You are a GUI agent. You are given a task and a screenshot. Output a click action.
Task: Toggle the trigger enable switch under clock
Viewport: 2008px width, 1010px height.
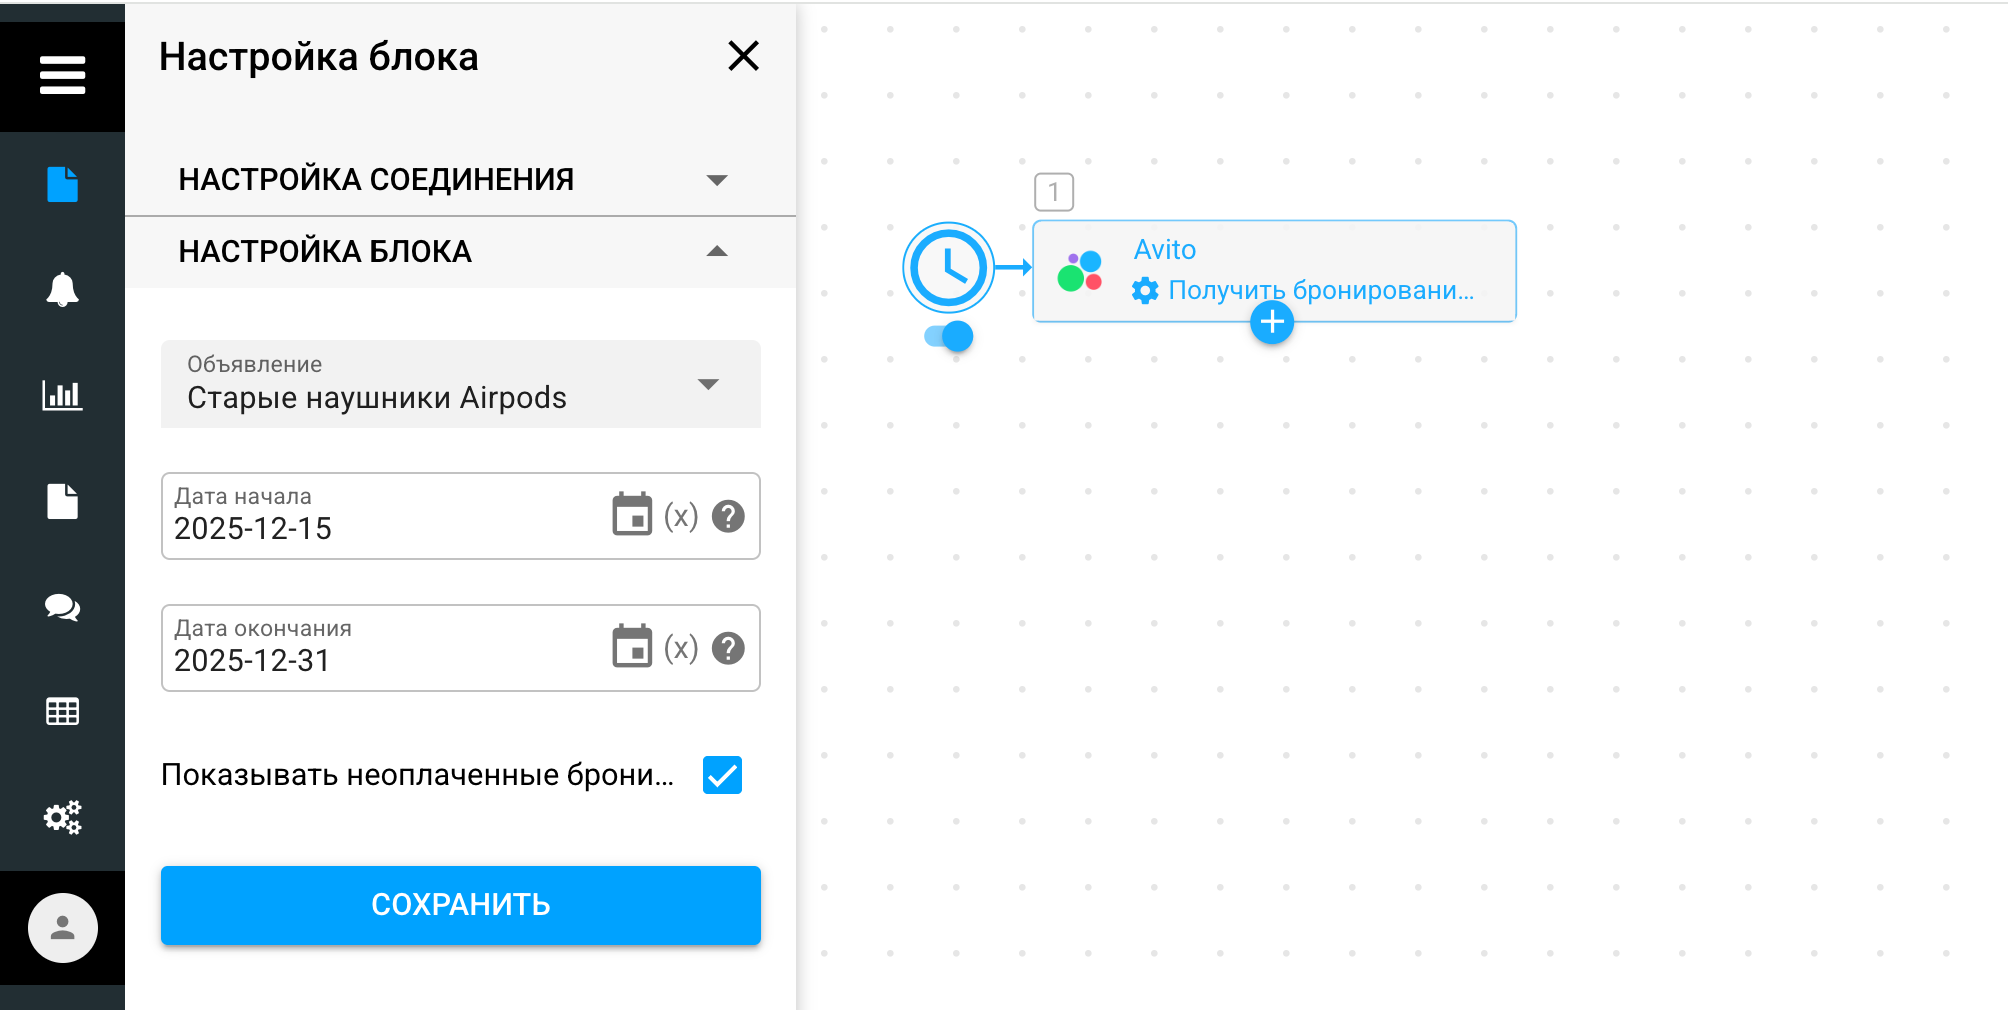coord(949,336)
